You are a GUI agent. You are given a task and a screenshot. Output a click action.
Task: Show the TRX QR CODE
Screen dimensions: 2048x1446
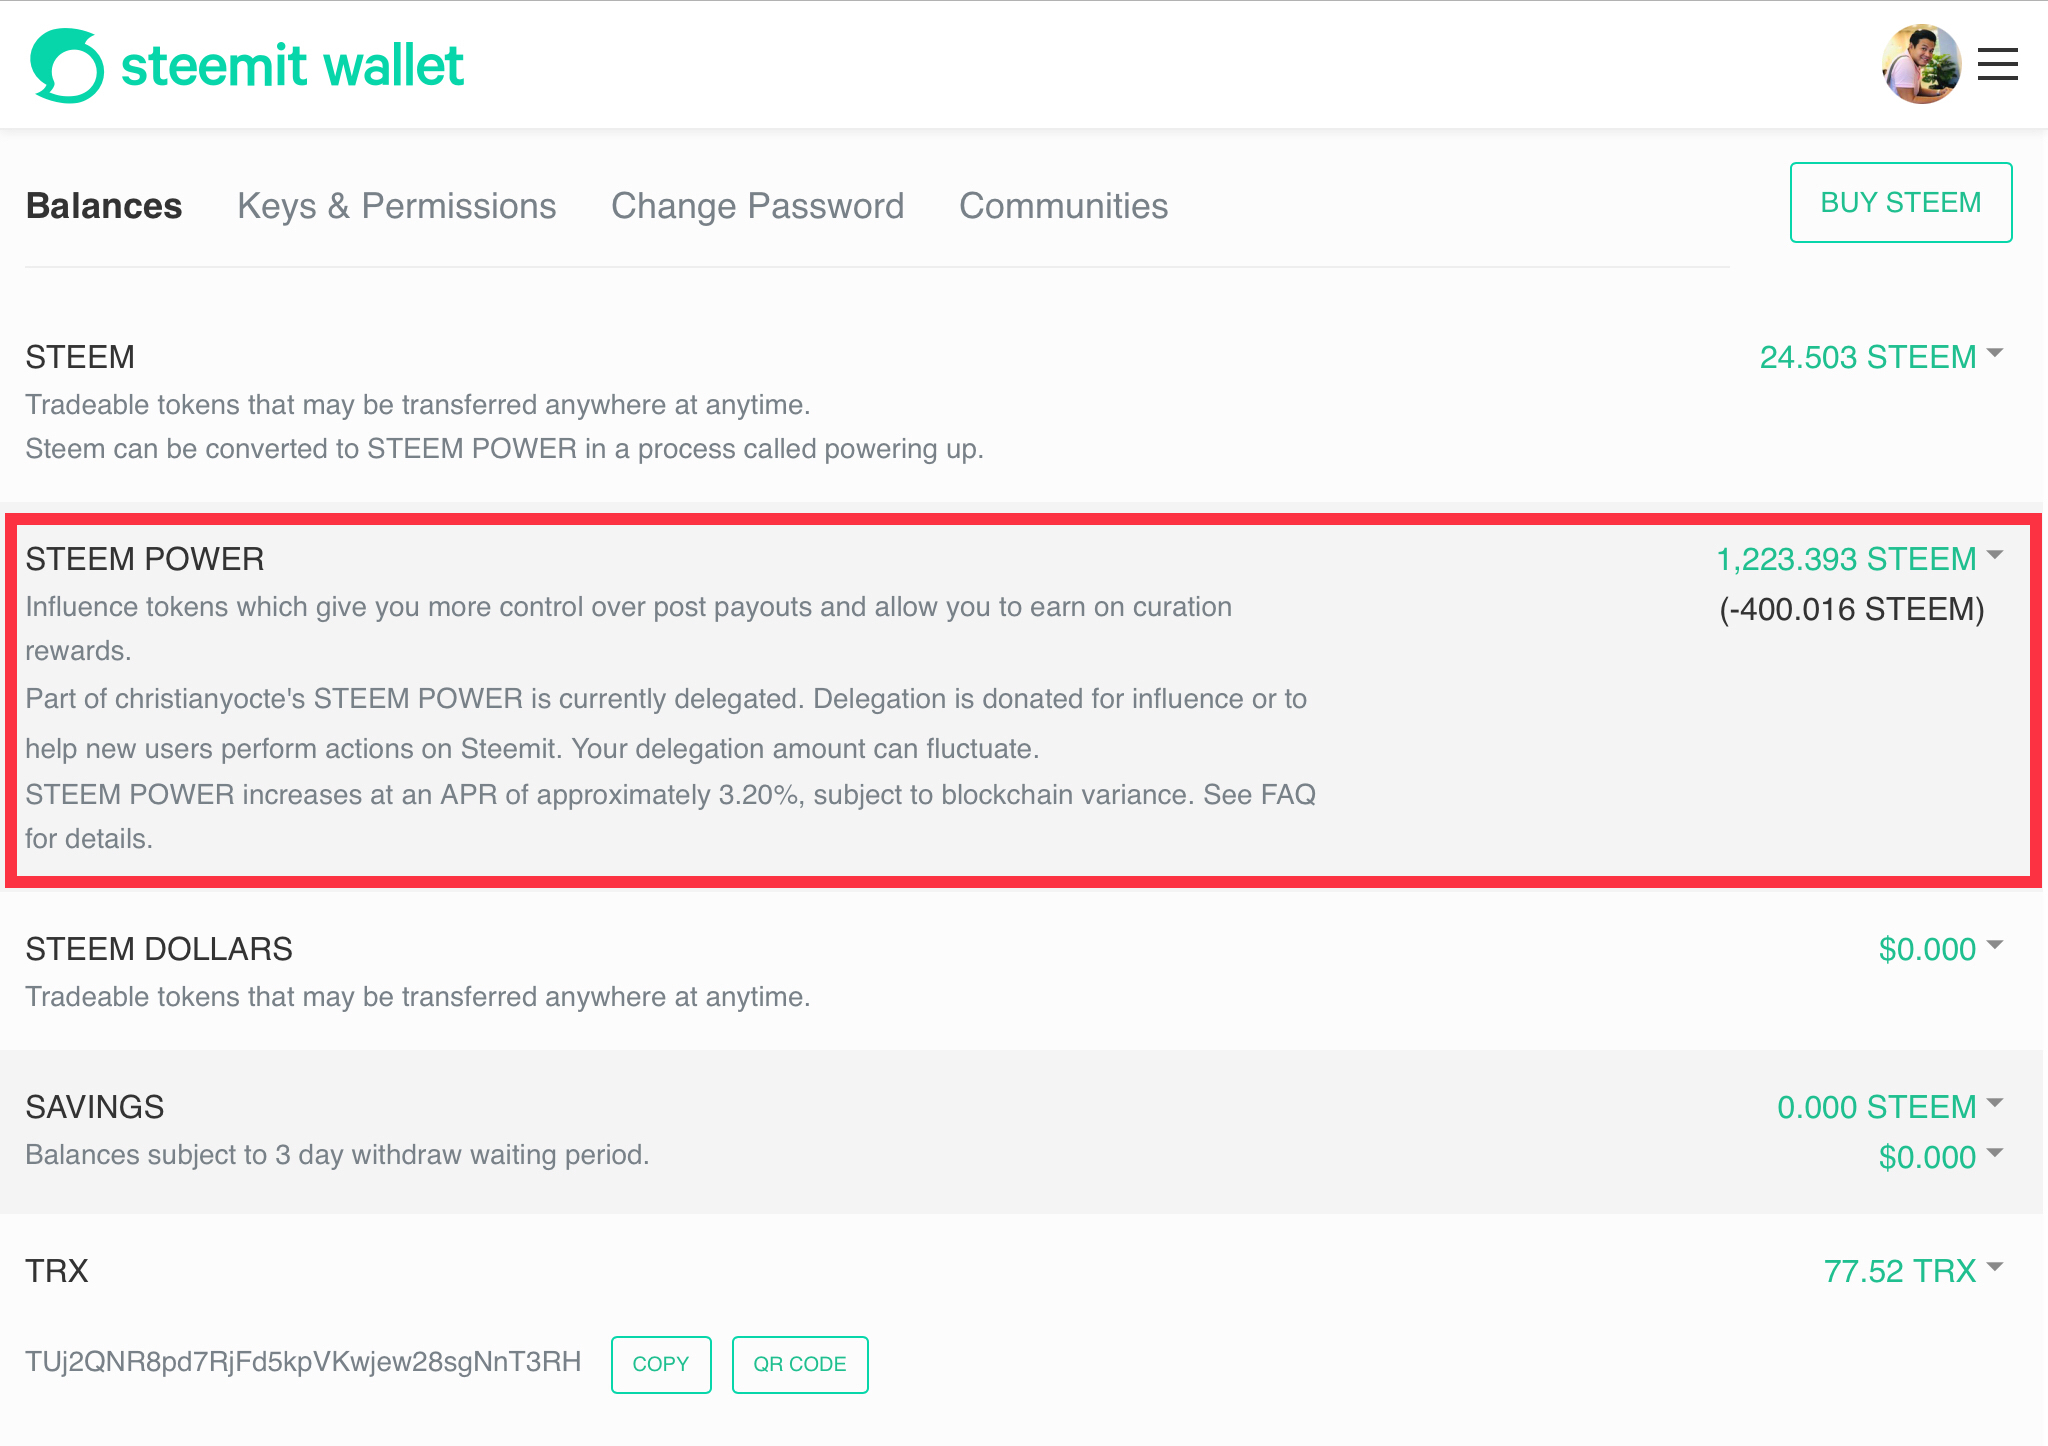[x=800, y=1364]
